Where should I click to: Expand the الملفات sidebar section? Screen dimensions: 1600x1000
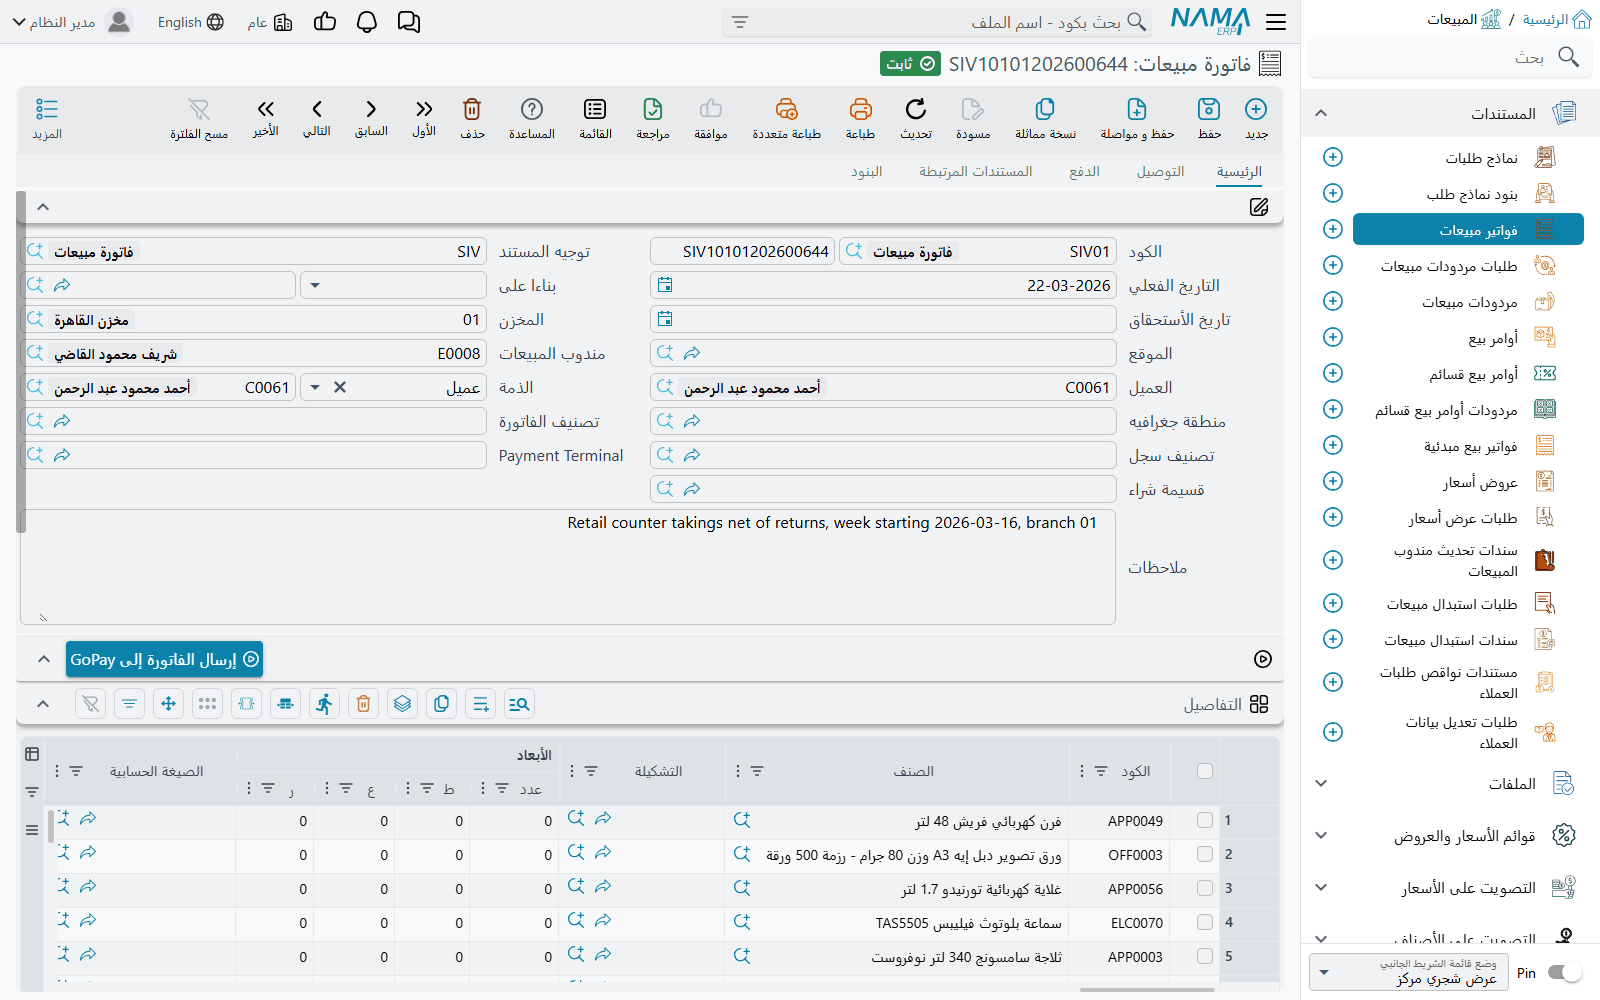coord(1321,783)
